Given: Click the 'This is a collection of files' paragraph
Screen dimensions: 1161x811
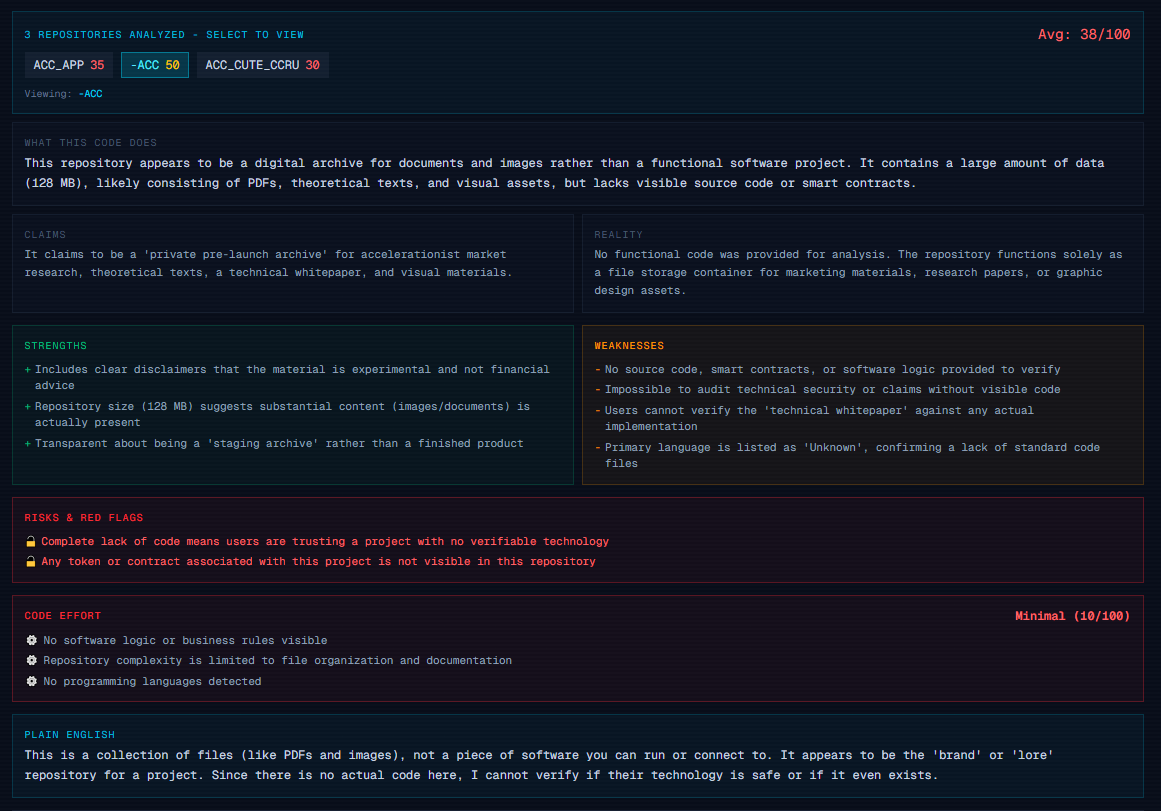Looking at the screenshot, I should tap(539, 764).
